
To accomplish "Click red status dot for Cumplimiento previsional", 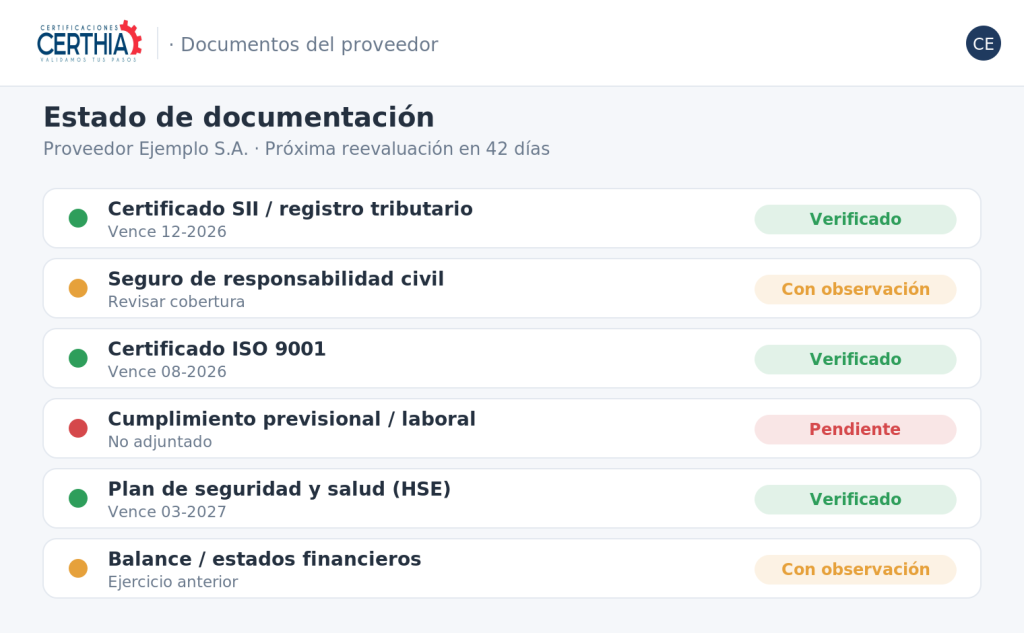I will click(78, 429).
